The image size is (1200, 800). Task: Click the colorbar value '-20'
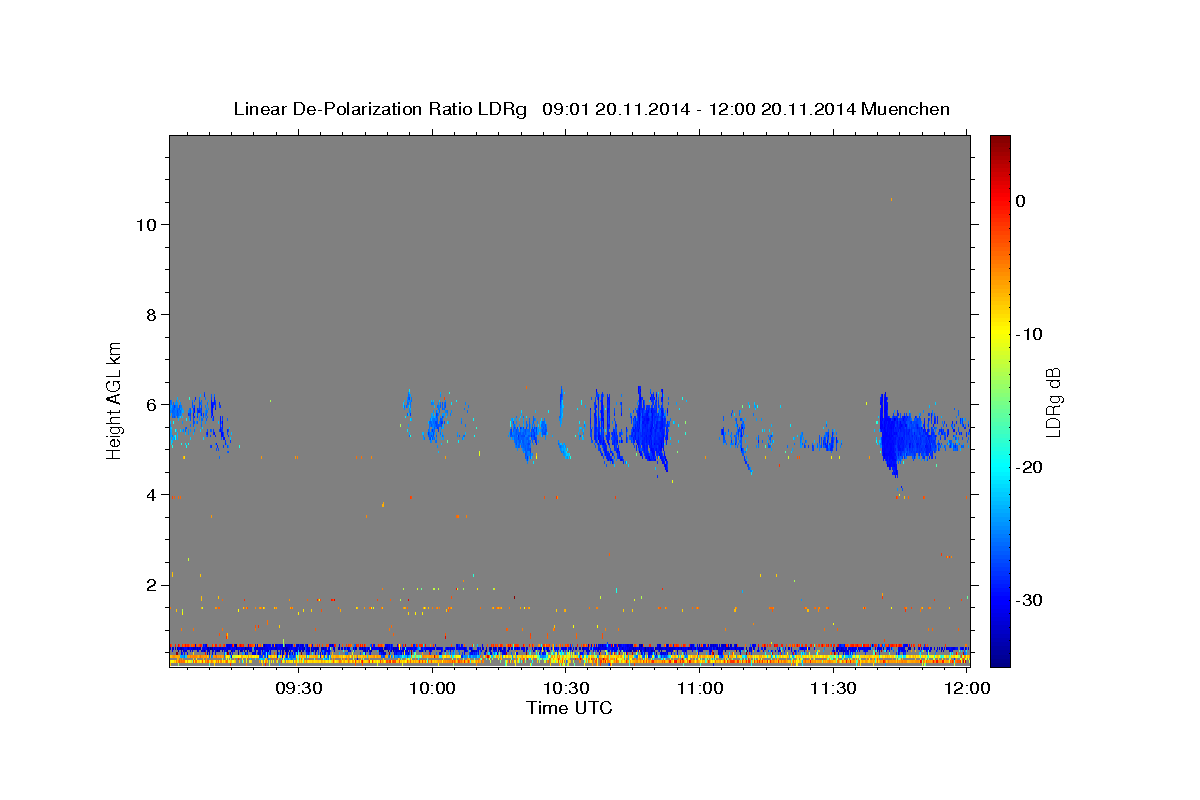click(1029, 467)
